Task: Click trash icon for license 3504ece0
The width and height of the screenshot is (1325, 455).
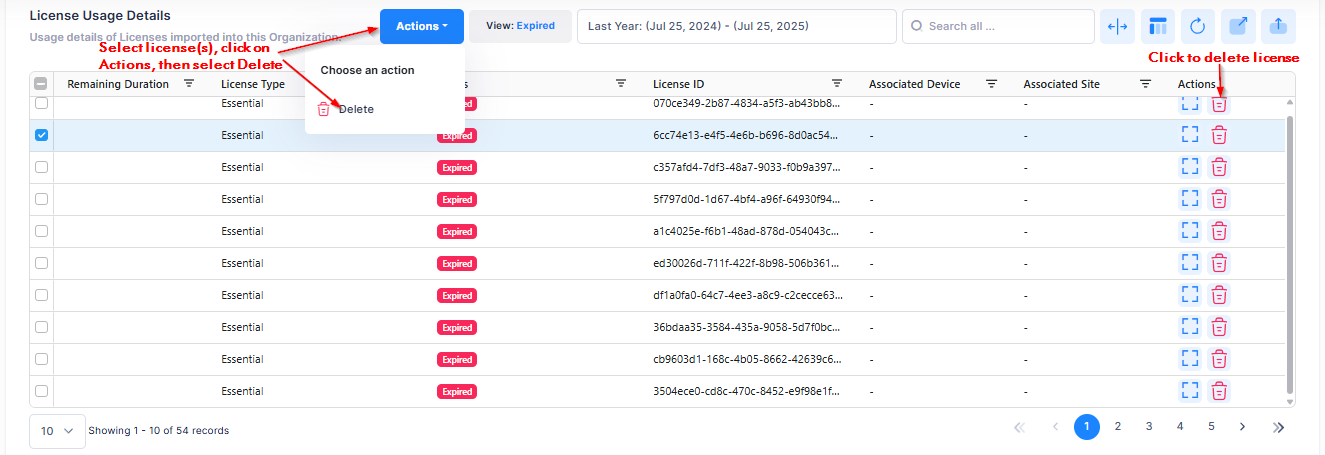Action: click(1219, 391)
